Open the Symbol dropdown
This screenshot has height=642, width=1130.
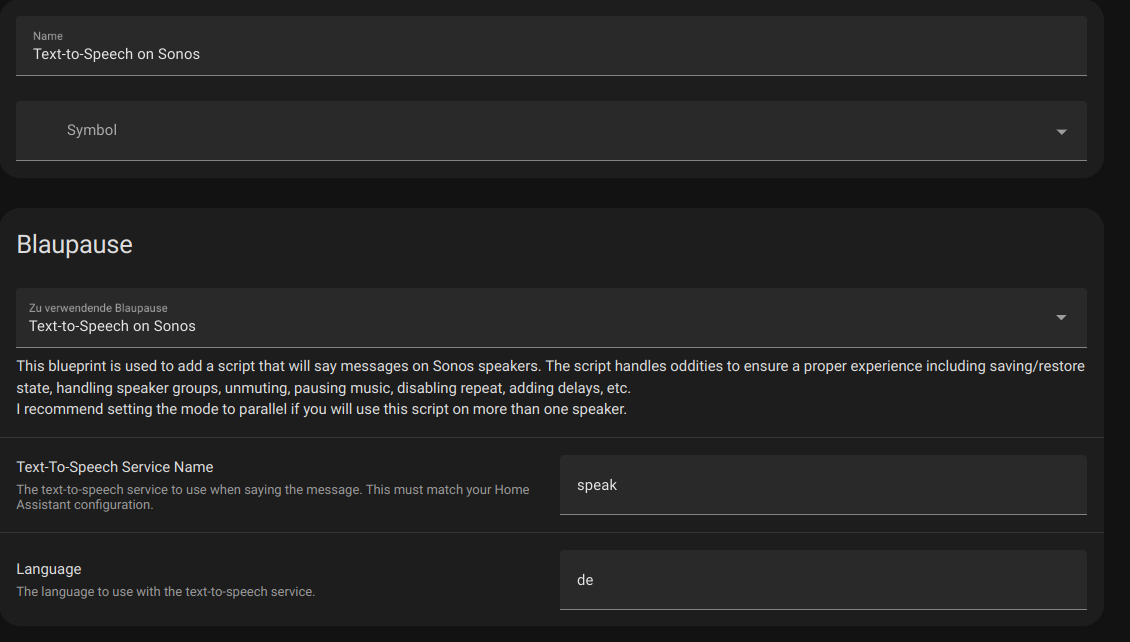(x=550, y=130)
